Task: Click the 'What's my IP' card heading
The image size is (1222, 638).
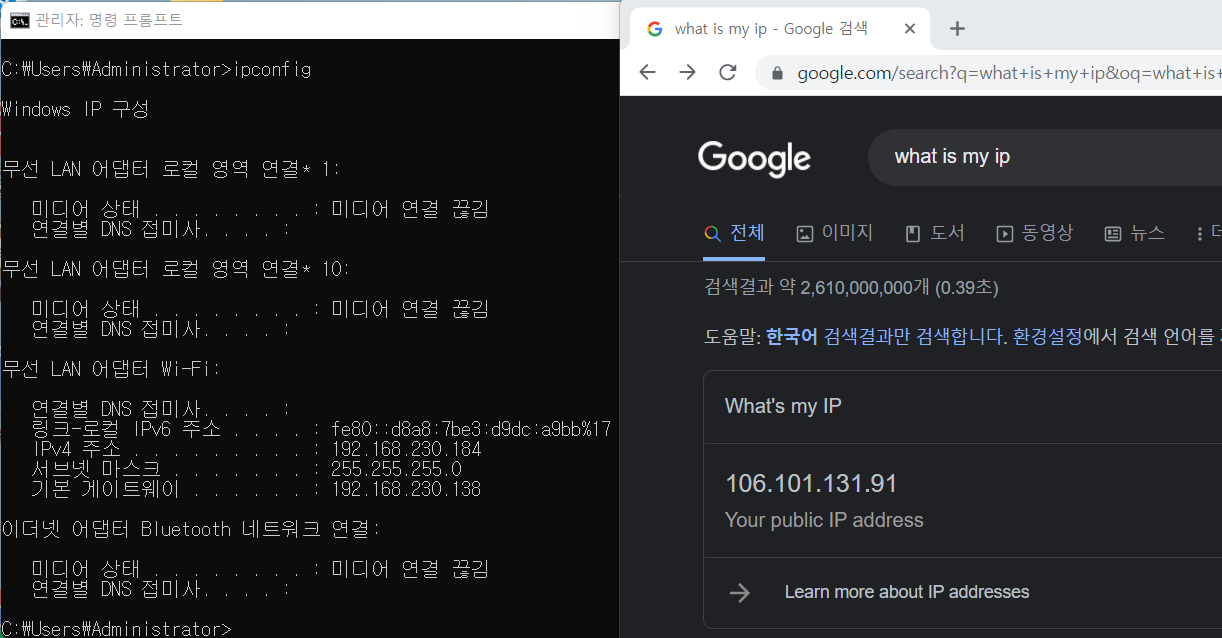Action: point(783,406)
